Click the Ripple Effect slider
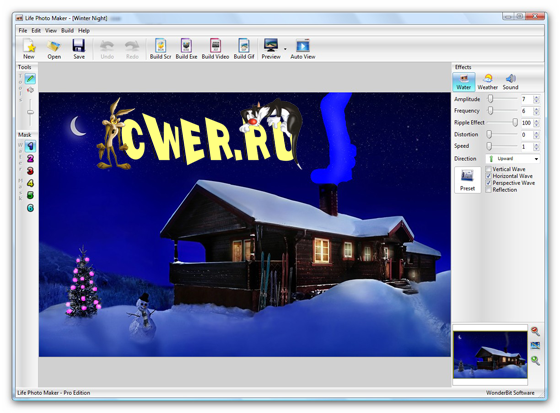Screen dimensions: 560x413 (x=502, y=123)
